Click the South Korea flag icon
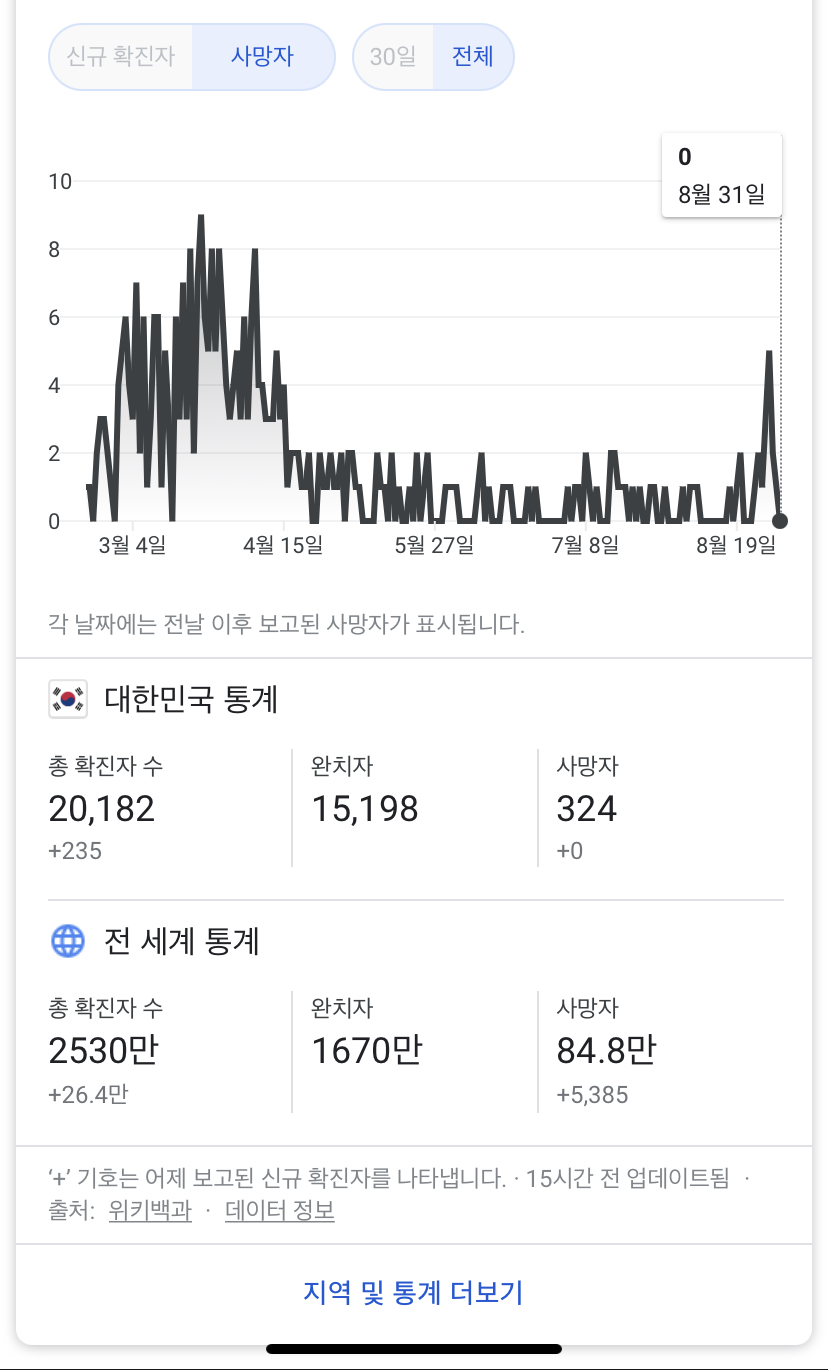The height and width of the screenshot is (1370, 828). (x=68, y=699)
